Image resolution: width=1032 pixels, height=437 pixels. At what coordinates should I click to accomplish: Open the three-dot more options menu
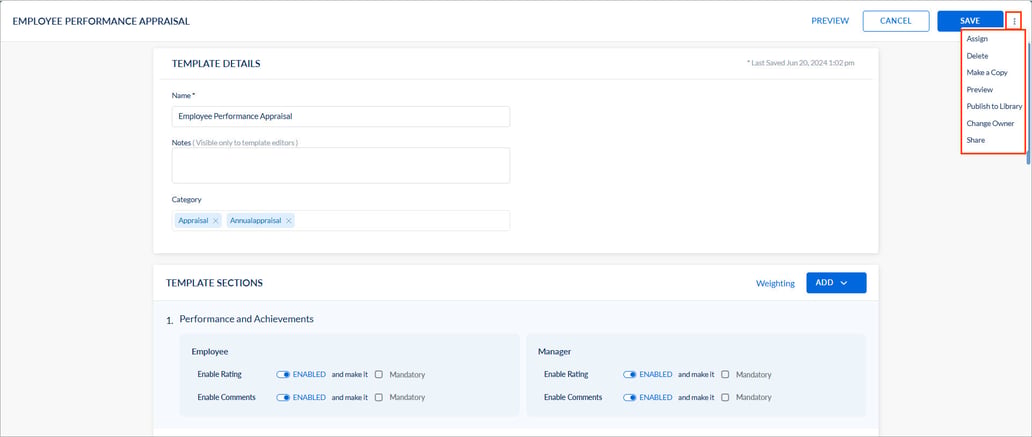coord(1014,21)
